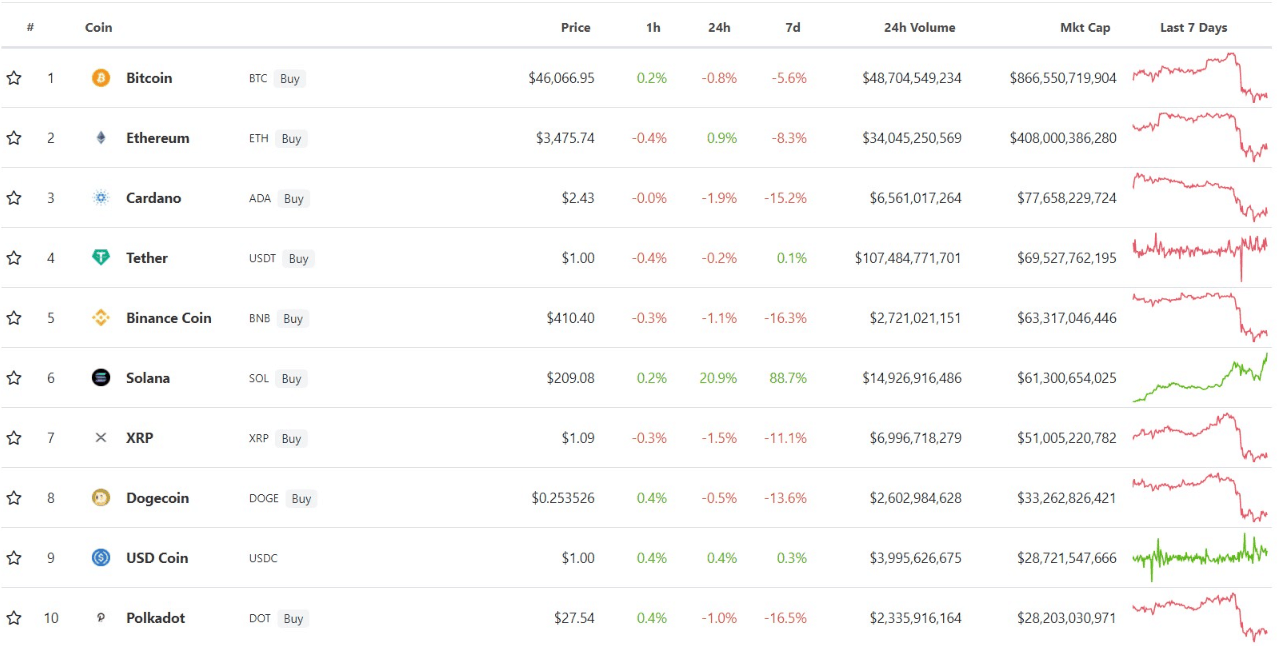1282x647 pixels.
Task: Open Tether via its logo icon
Action: click(x=100, y=258)
